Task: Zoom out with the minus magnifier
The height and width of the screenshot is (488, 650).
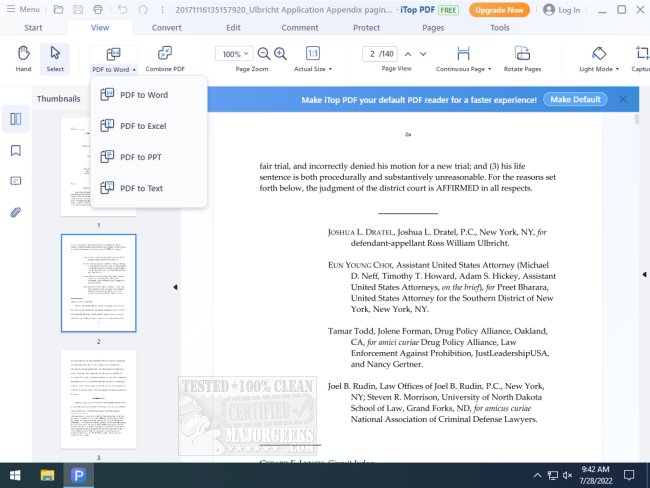Action: coord(265,53)
